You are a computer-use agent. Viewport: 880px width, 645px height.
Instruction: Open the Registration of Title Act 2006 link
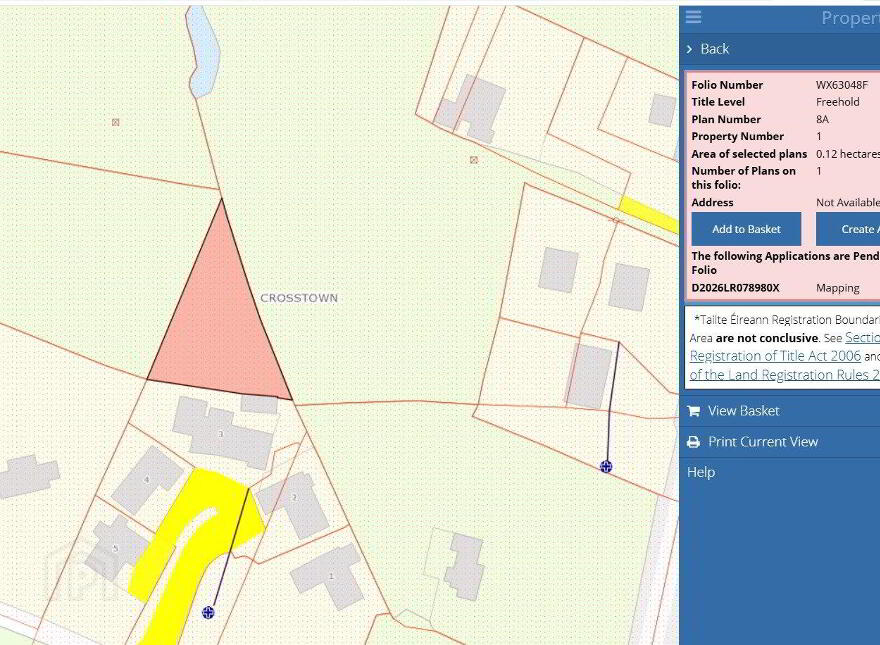tap(775, 356)
